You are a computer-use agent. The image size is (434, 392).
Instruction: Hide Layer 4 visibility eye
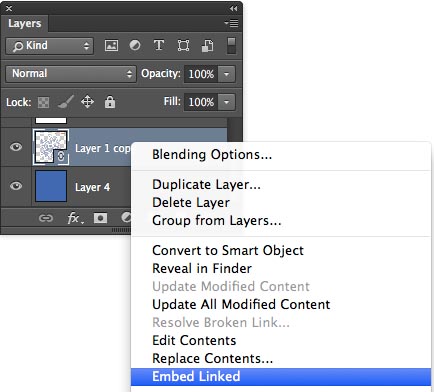(16, 186)
